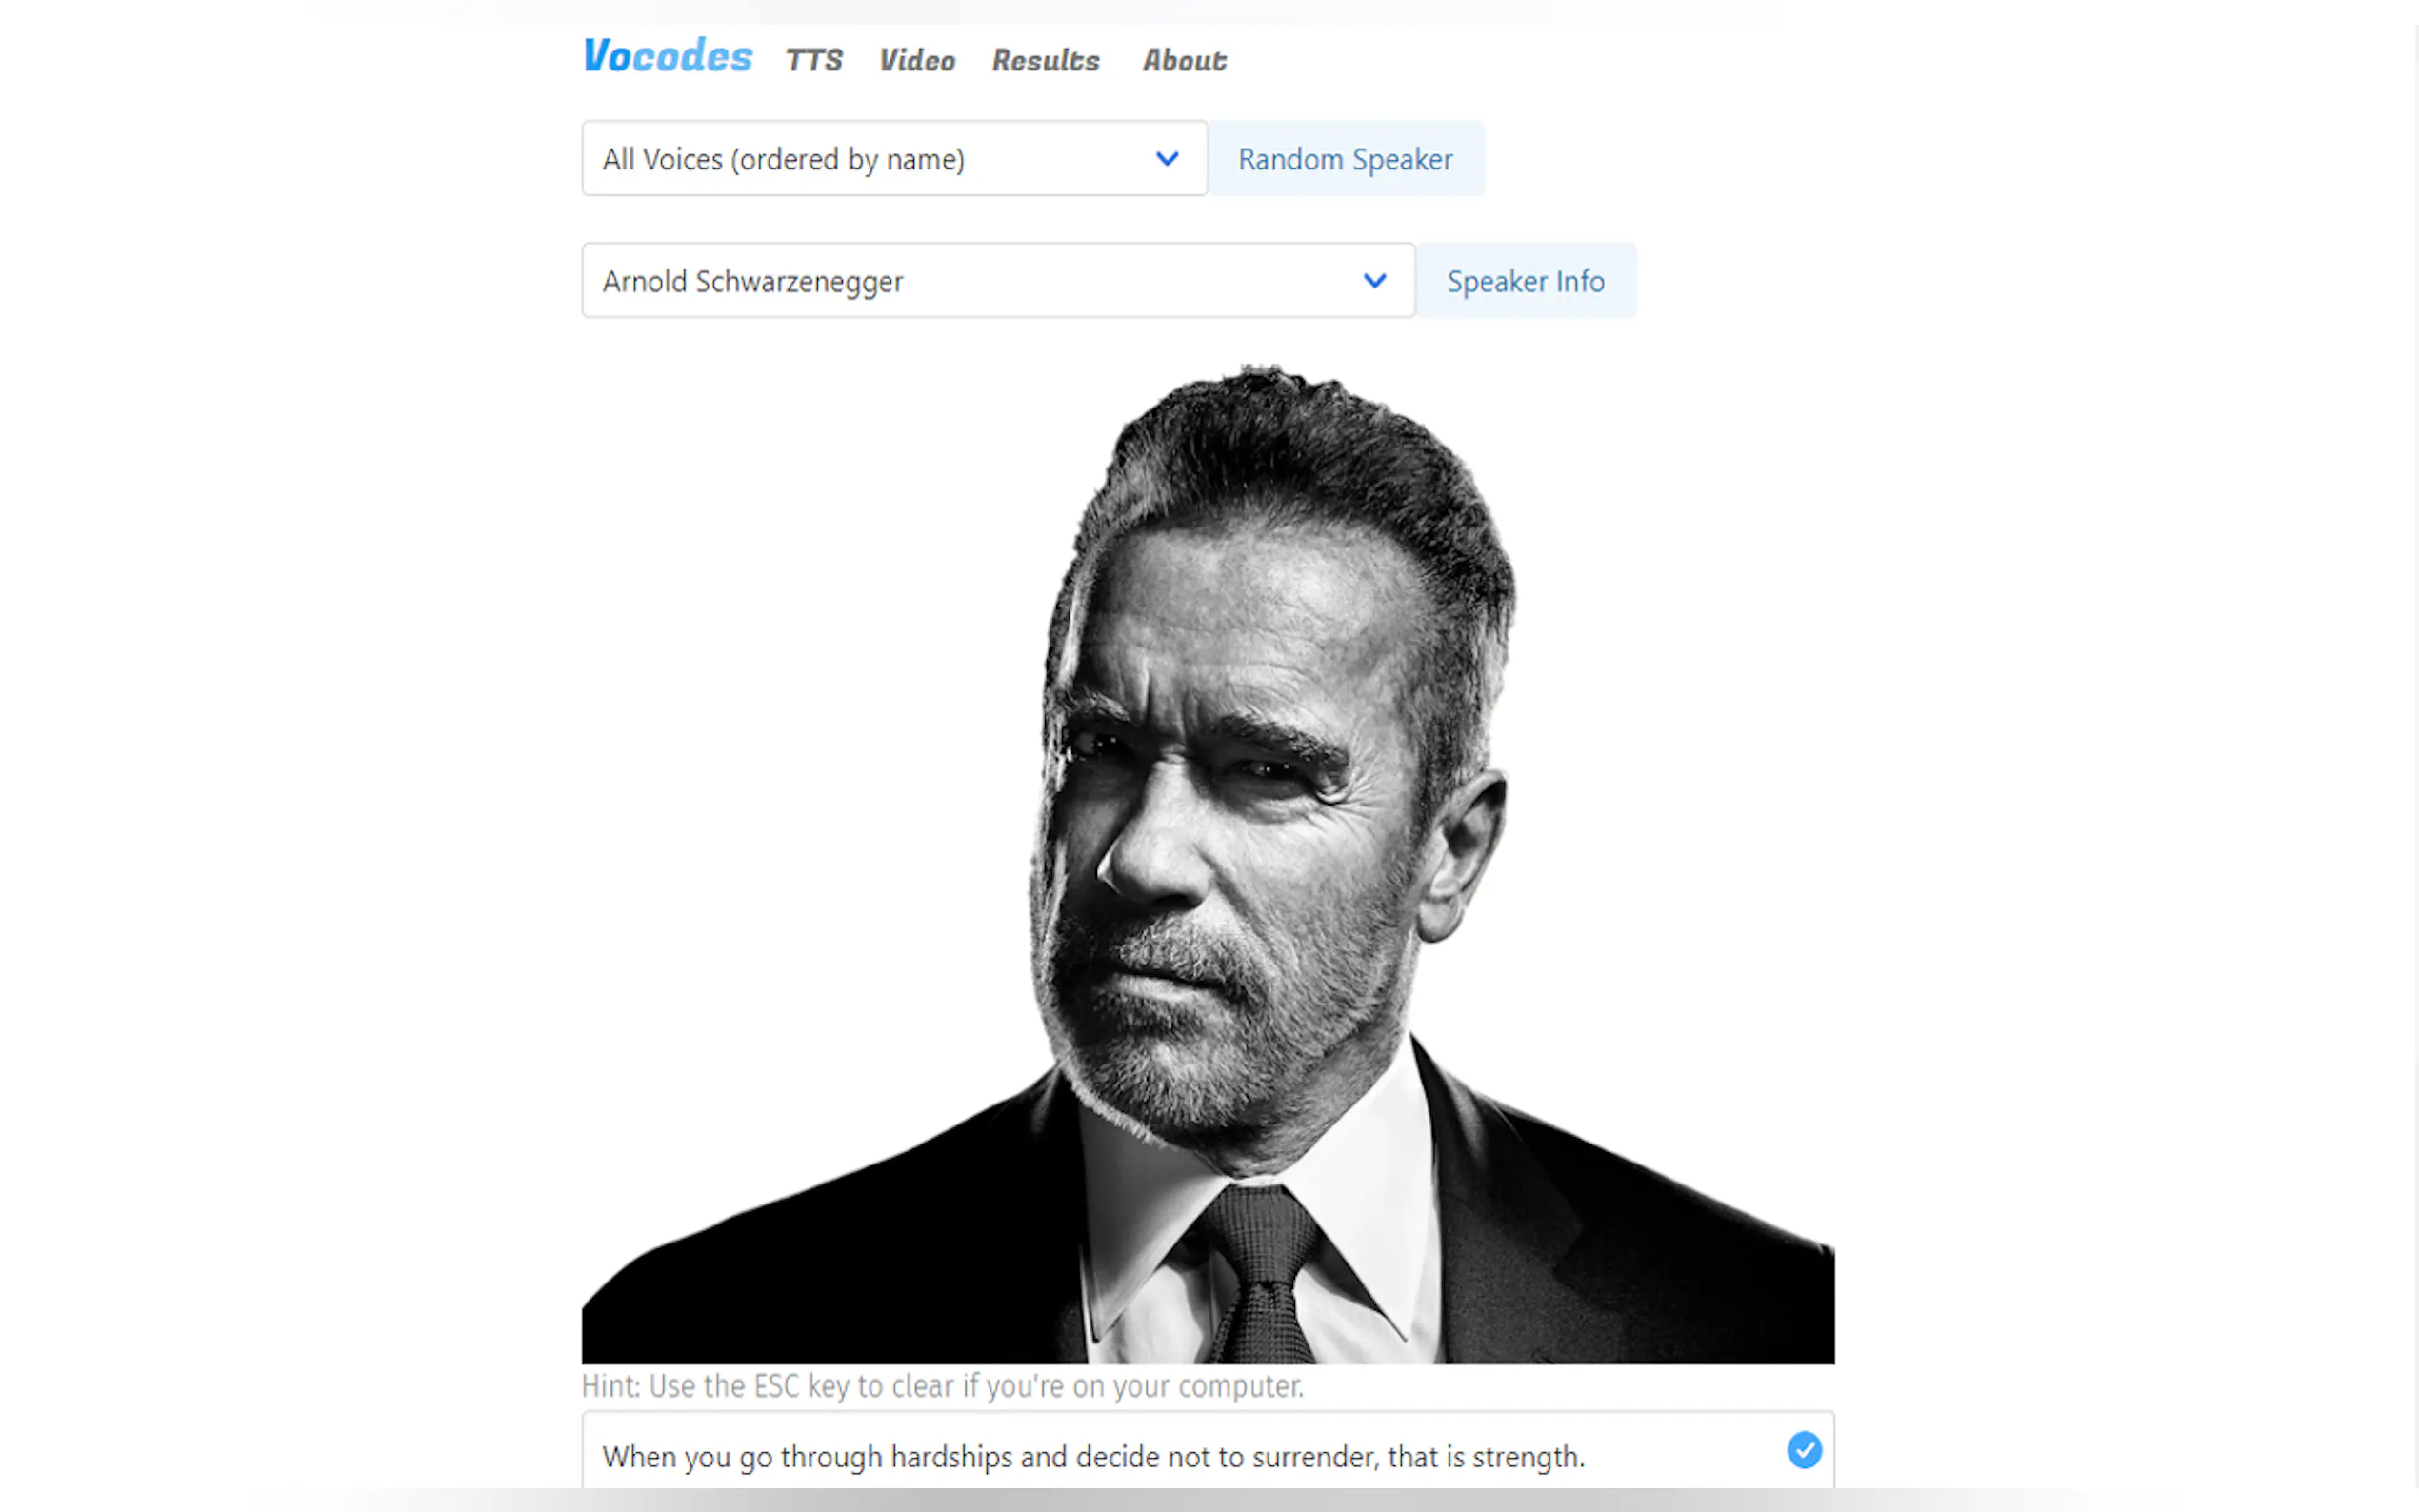Click the speaker portrait photo
This screenshot has width=2419, height=1512.
1207,862
